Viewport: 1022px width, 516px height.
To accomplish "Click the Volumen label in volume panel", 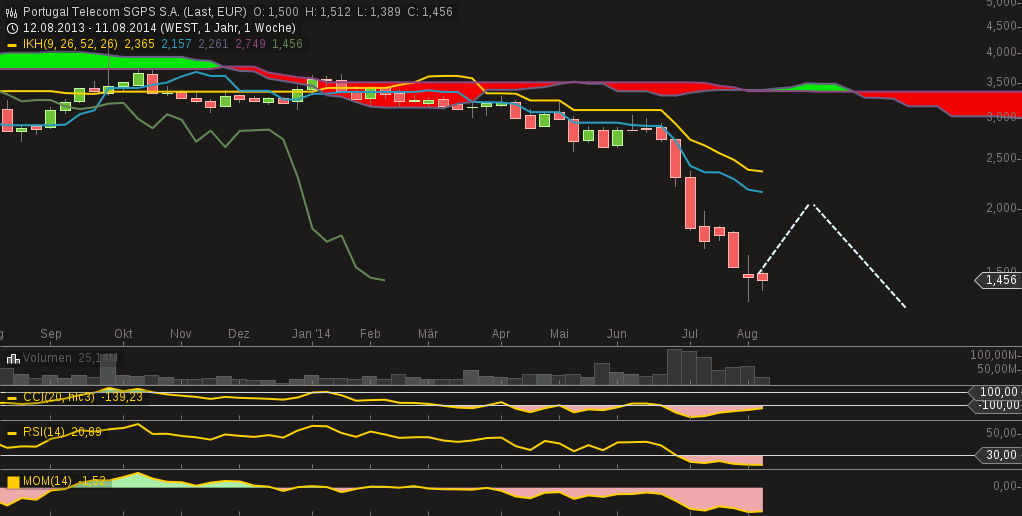I will pyautogui.click(x=48, y=358).
